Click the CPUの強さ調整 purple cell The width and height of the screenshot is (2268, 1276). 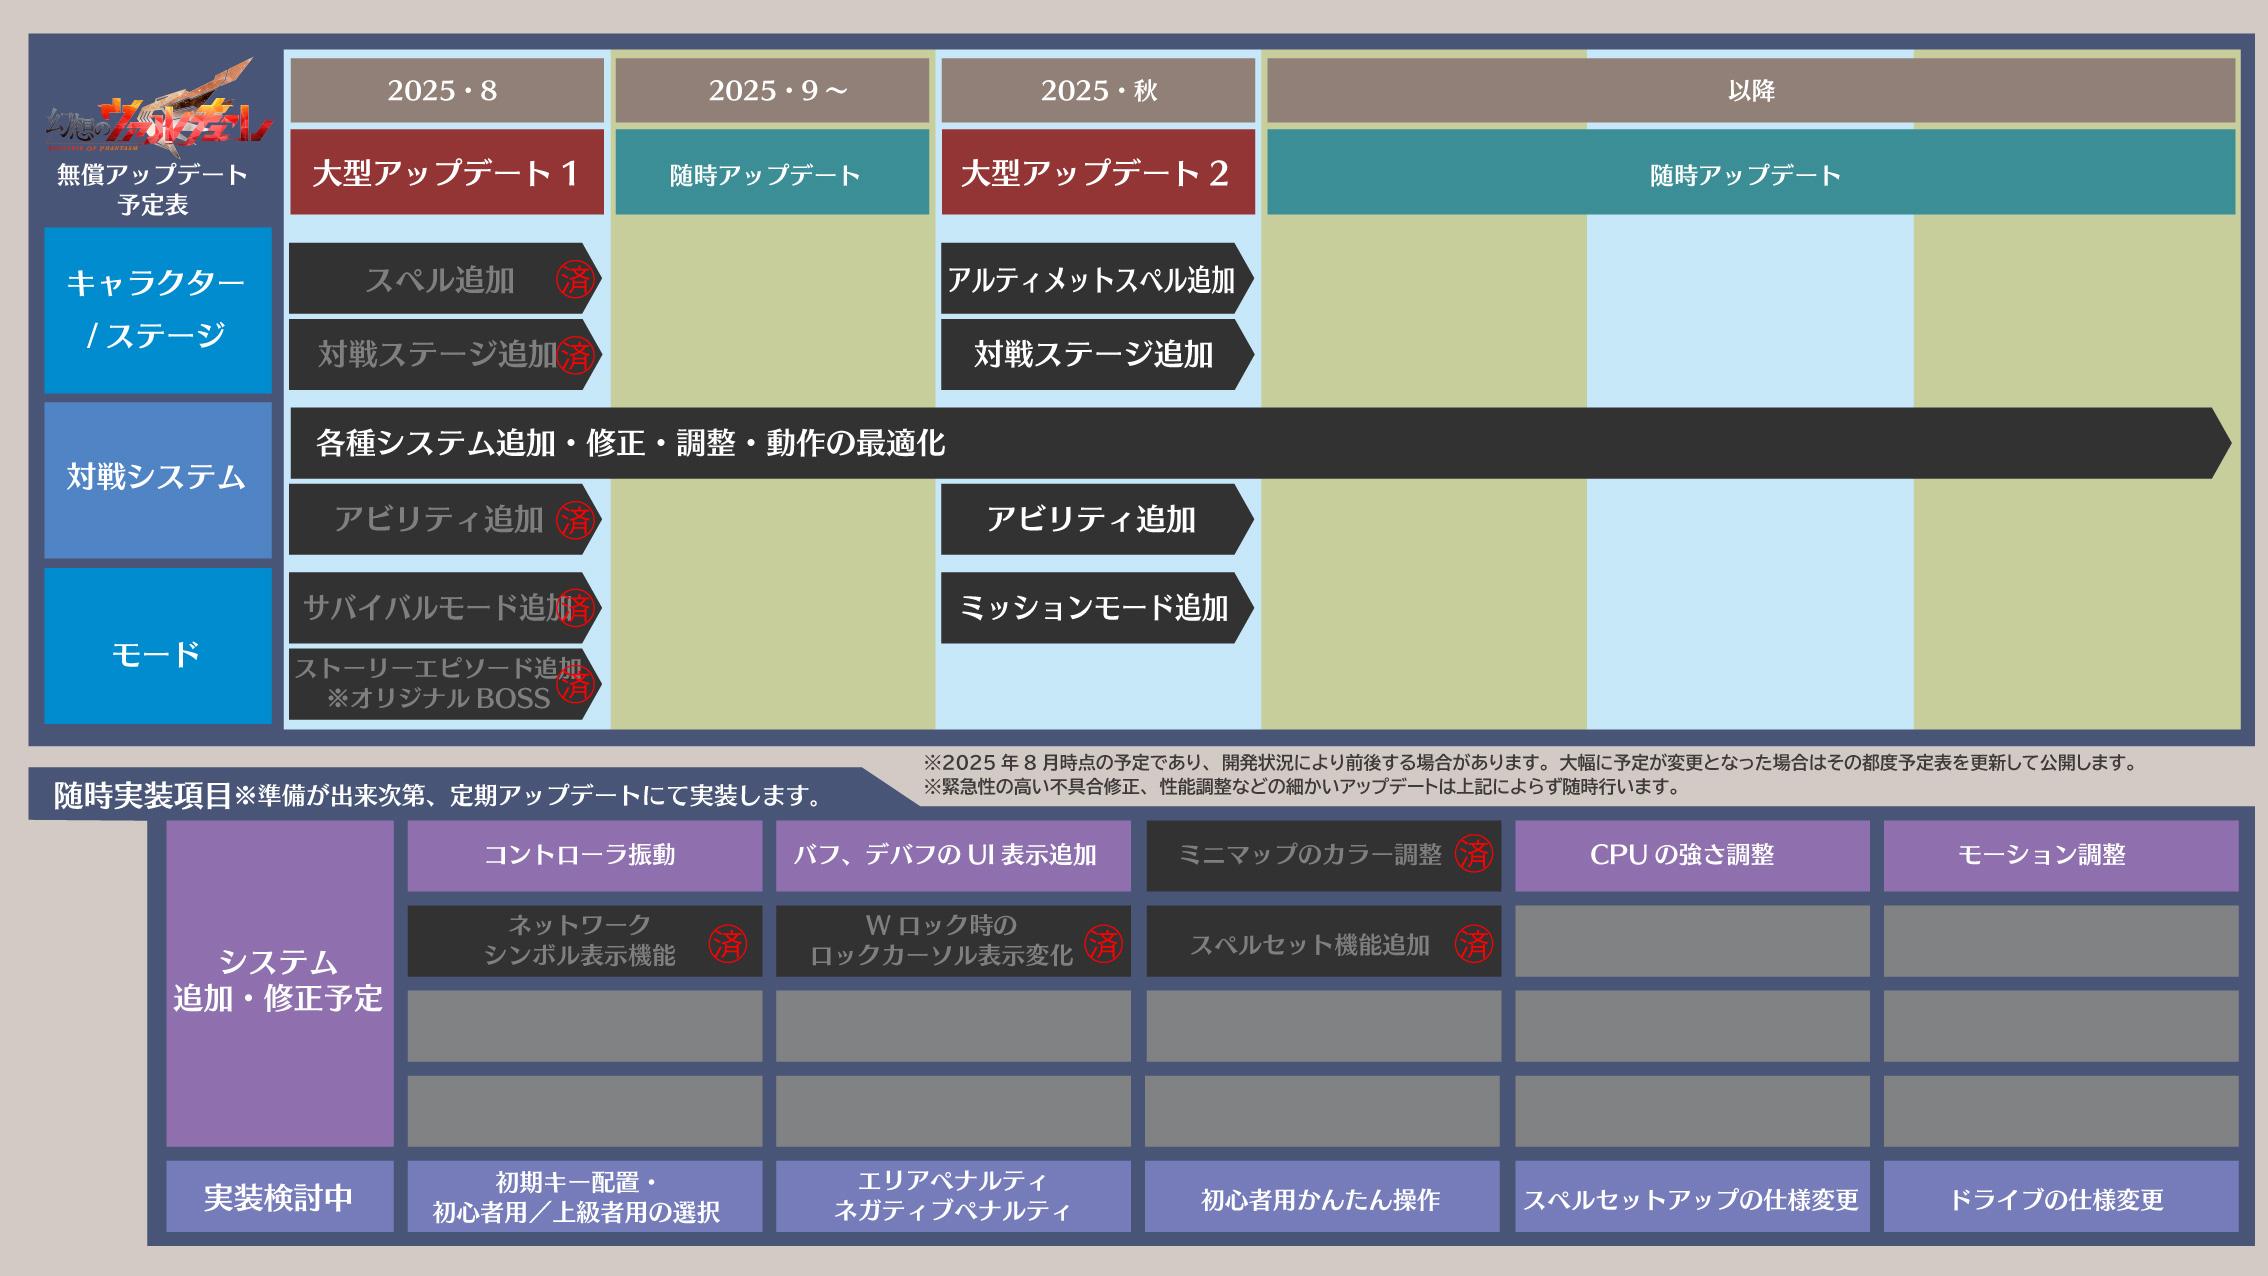coord(1691,855)
